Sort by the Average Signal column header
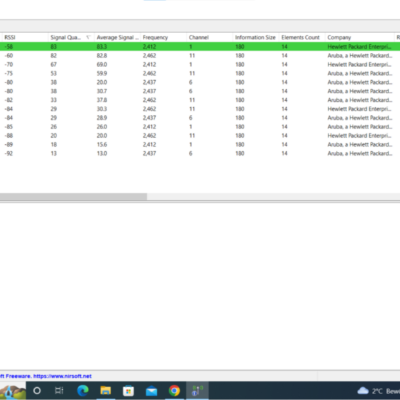 pos(117,37)
